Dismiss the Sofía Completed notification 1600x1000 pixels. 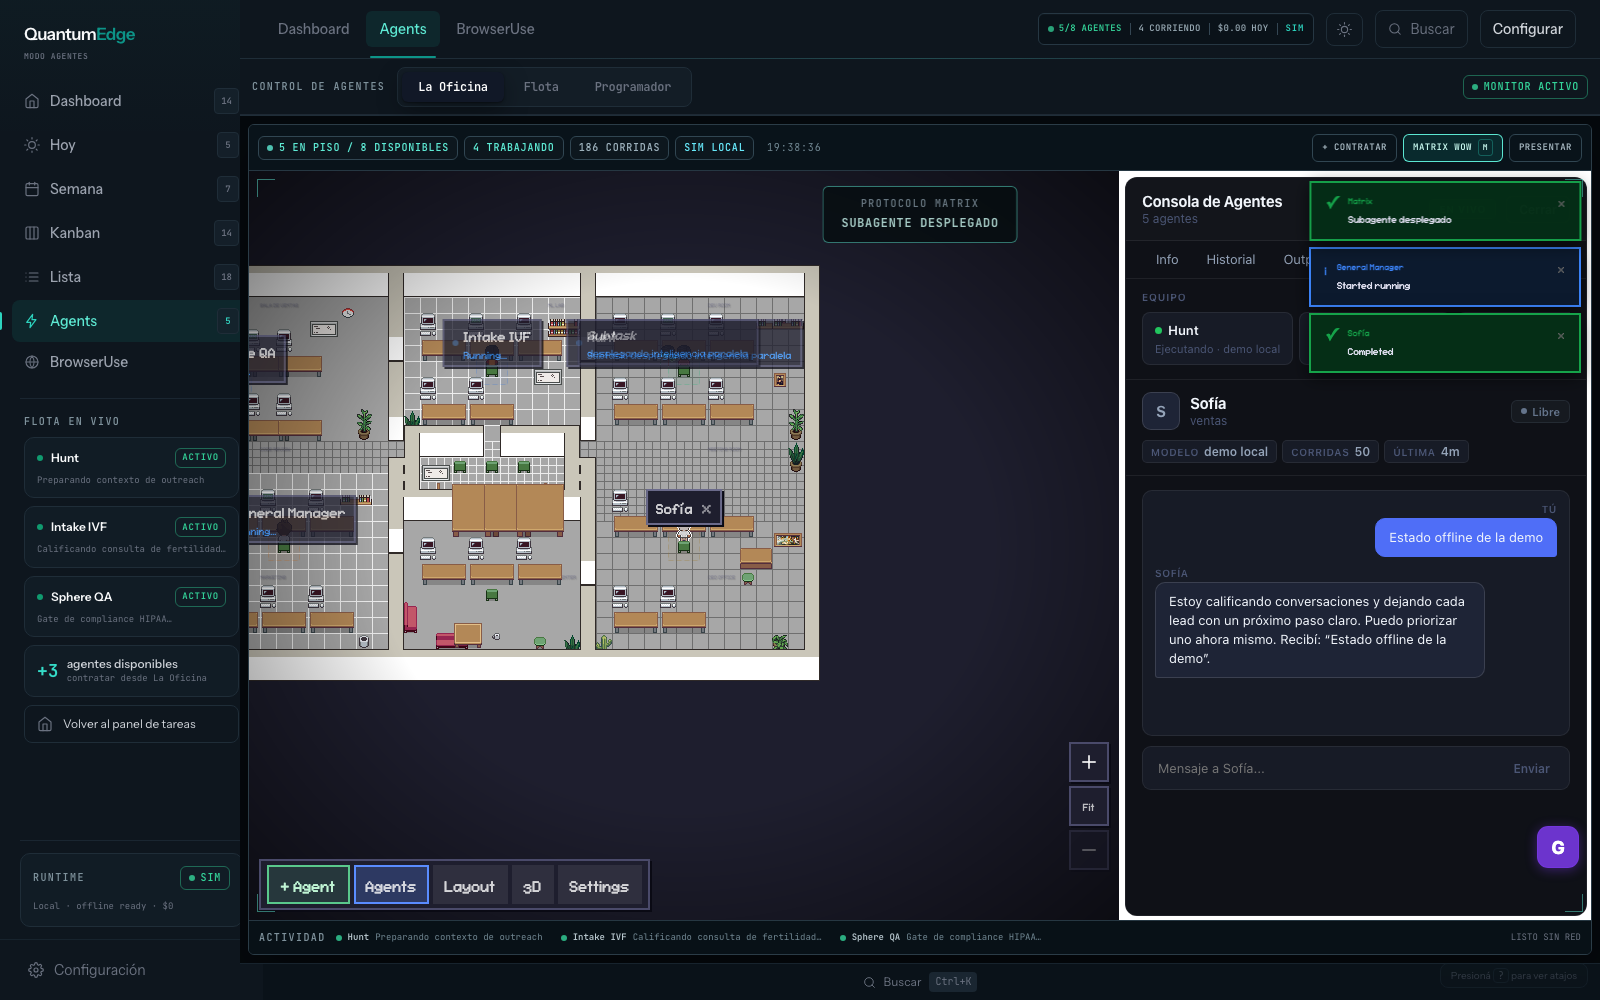click(1561, 336)
